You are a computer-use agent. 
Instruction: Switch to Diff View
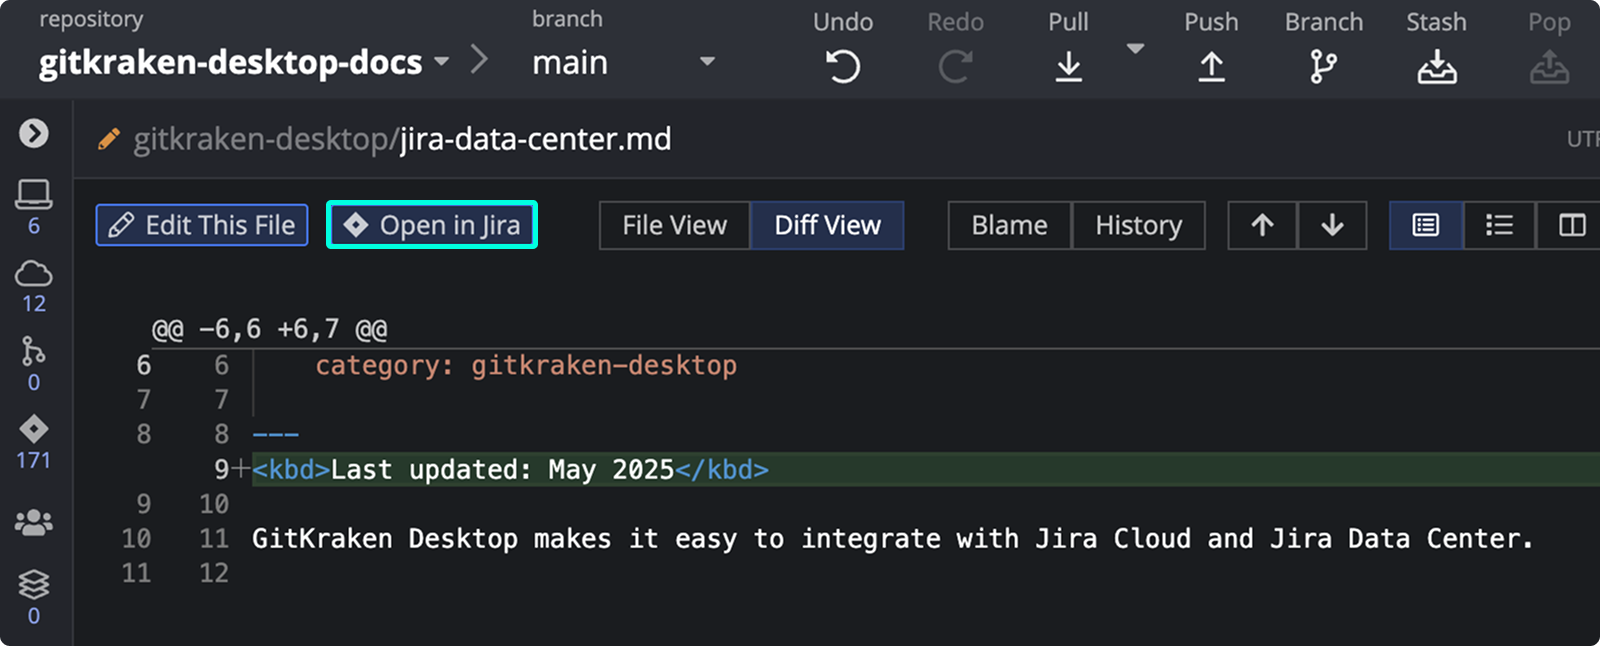827,225
